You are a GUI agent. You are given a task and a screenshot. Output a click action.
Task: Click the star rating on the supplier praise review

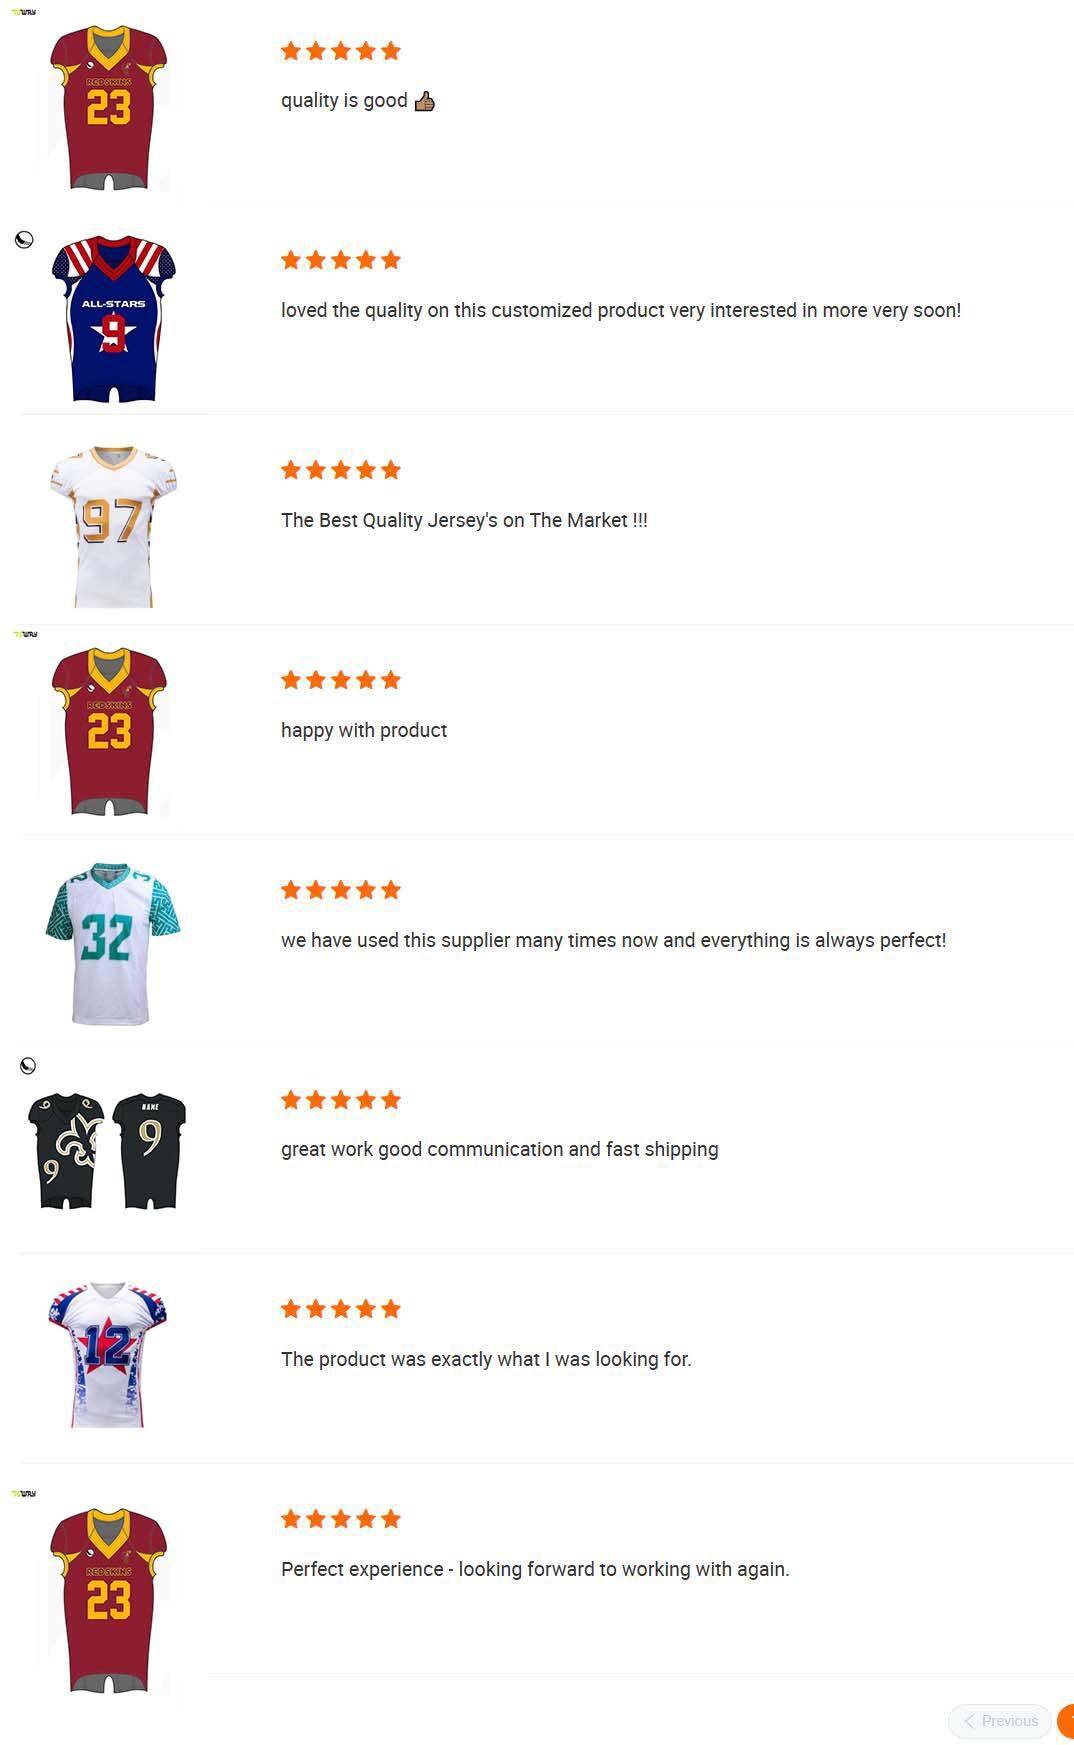pos(340,889)
